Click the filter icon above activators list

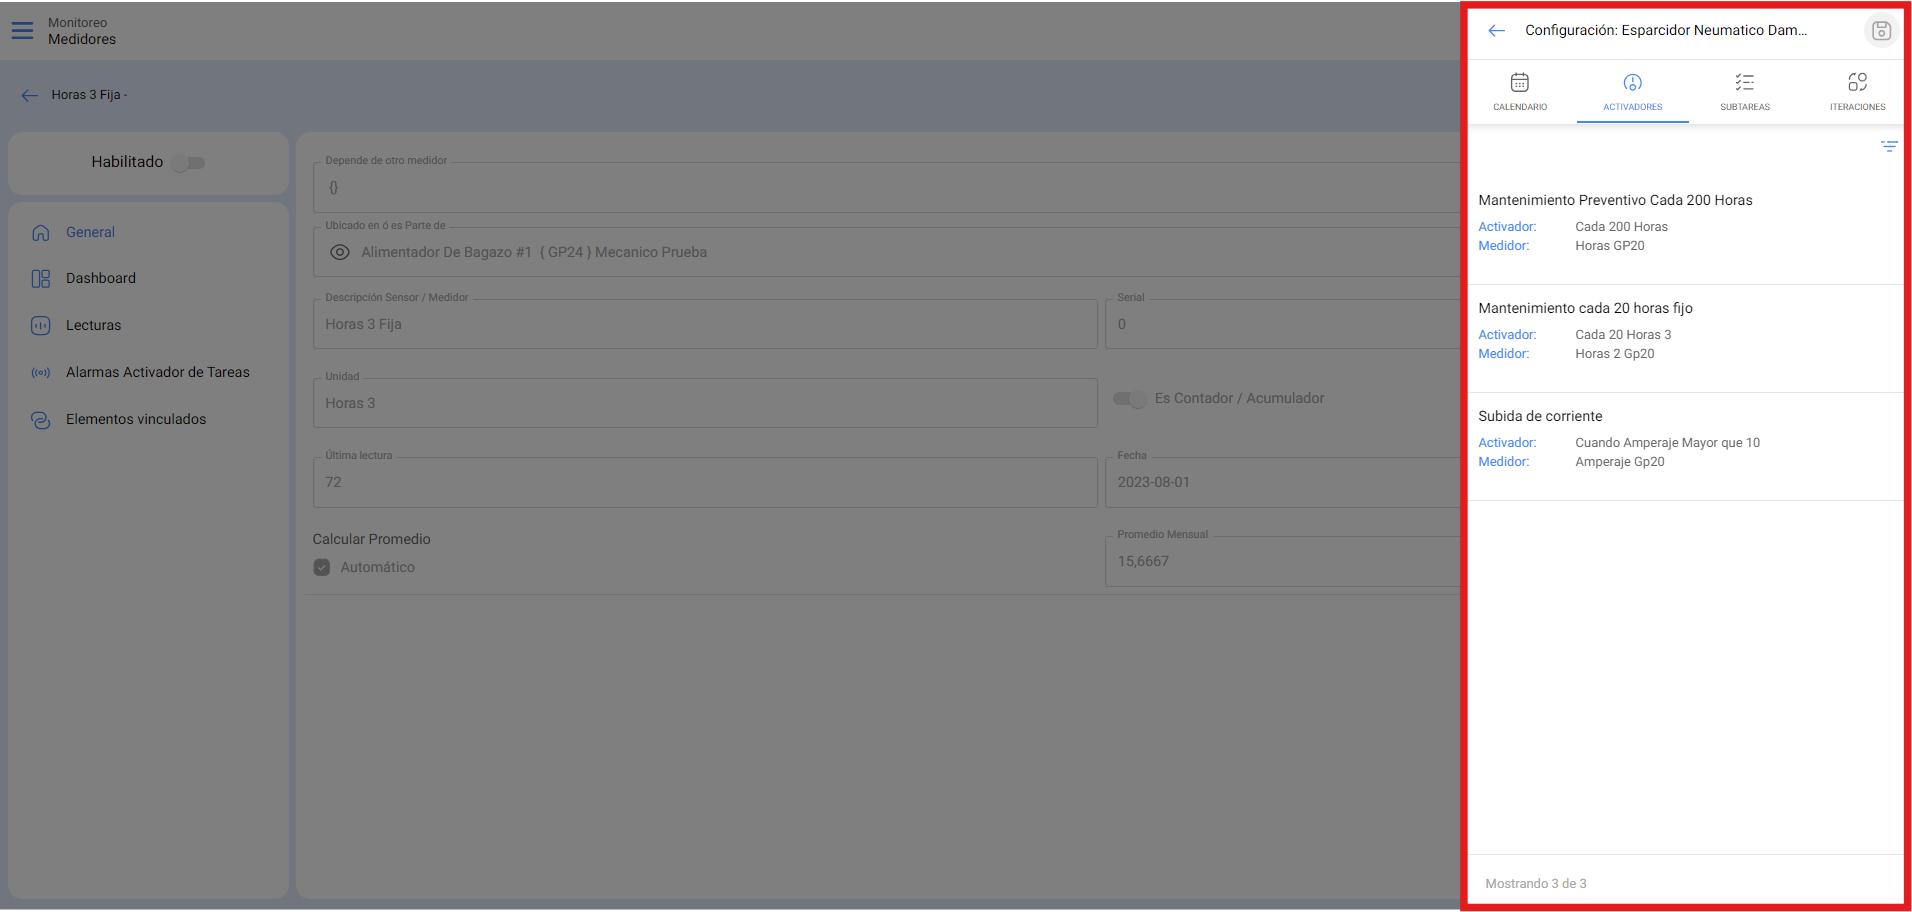(1888, 147)
